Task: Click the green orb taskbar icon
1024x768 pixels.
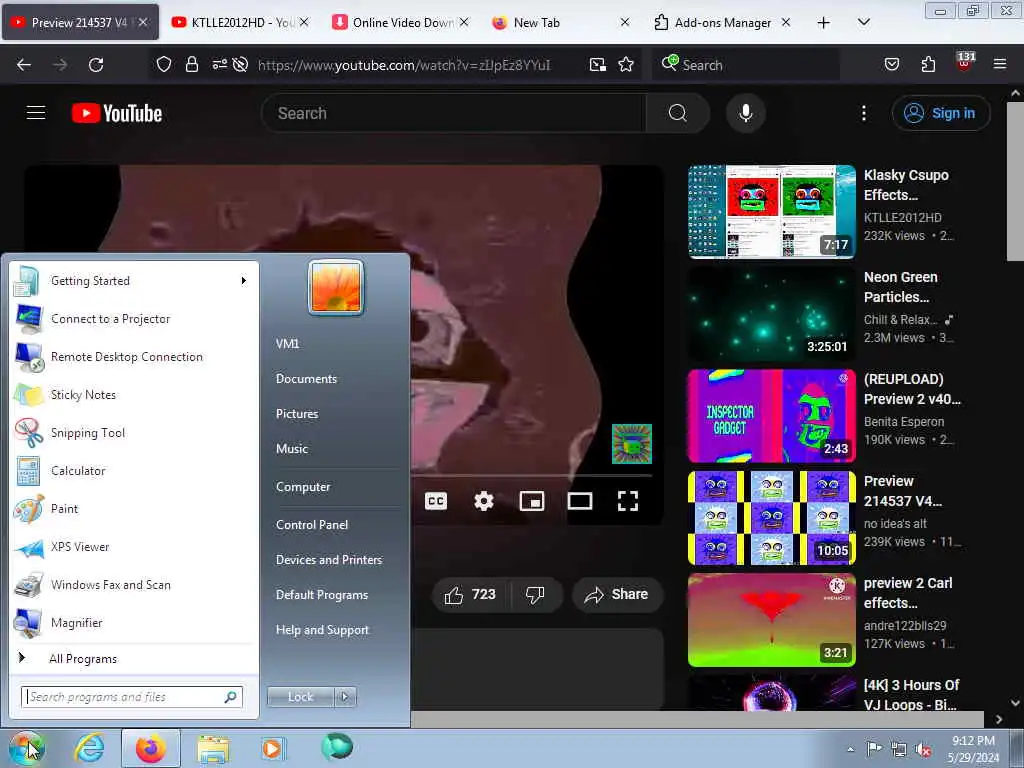Action: [x=337, y=747]
